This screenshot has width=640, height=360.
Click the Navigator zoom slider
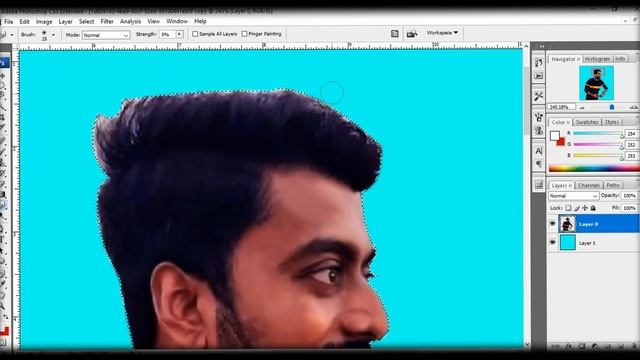point(611,107)
